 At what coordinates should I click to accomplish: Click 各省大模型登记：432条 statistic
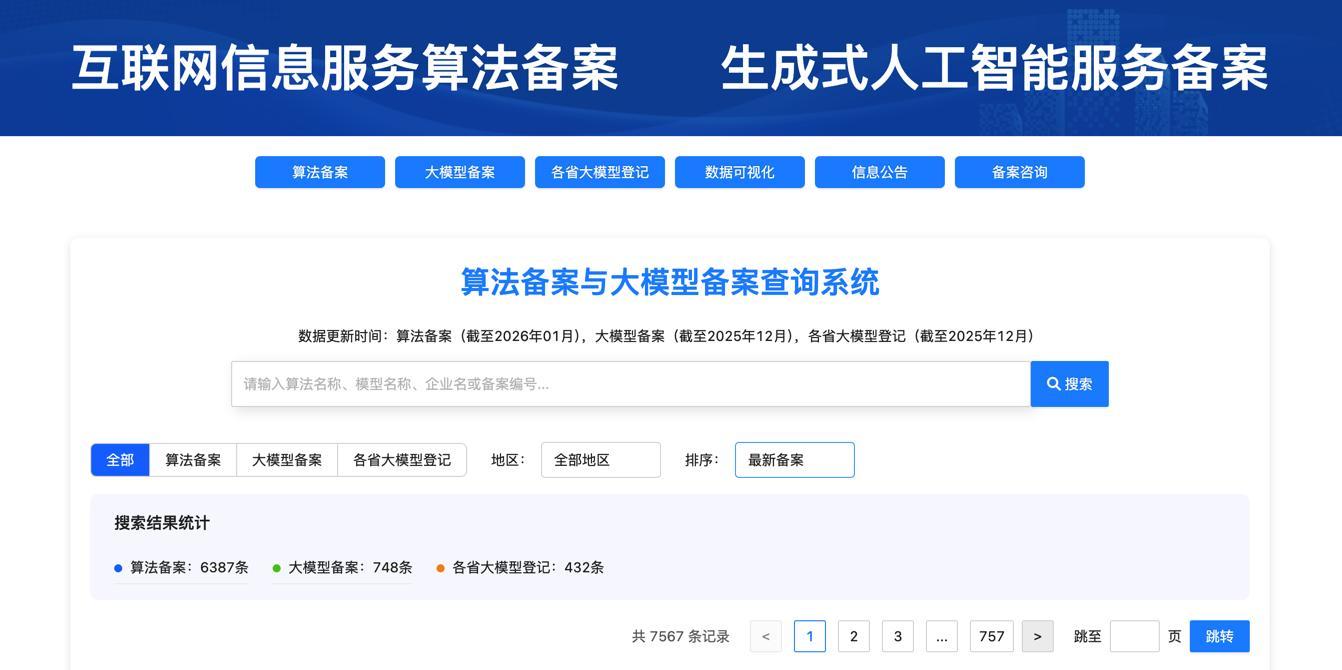click(520, 567)
